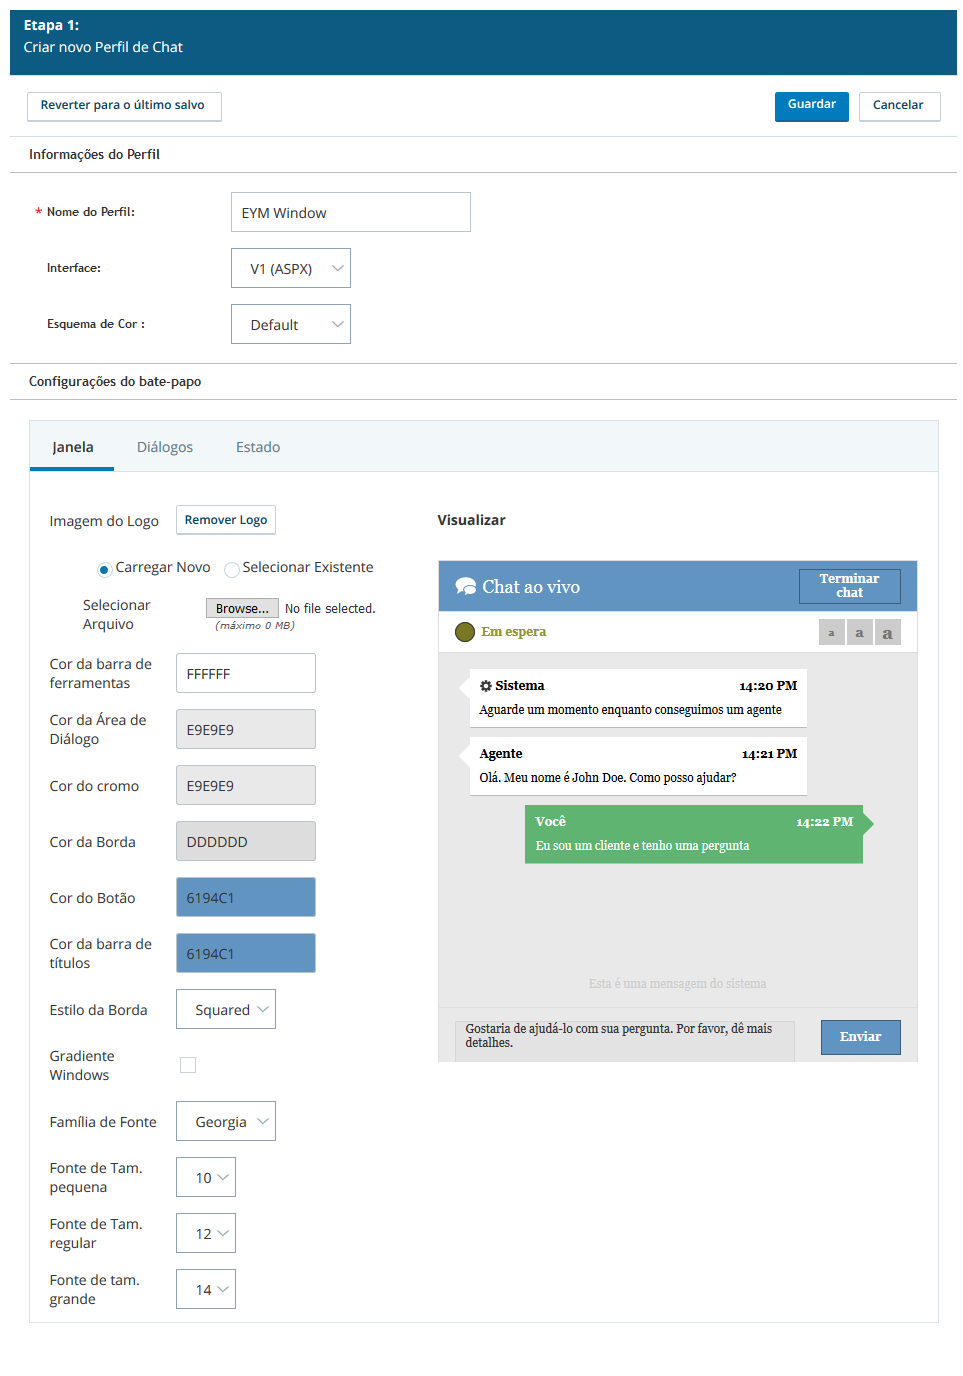
Task: Click the '14:22 PM' timestamp
Action: (x=825, y=822)
